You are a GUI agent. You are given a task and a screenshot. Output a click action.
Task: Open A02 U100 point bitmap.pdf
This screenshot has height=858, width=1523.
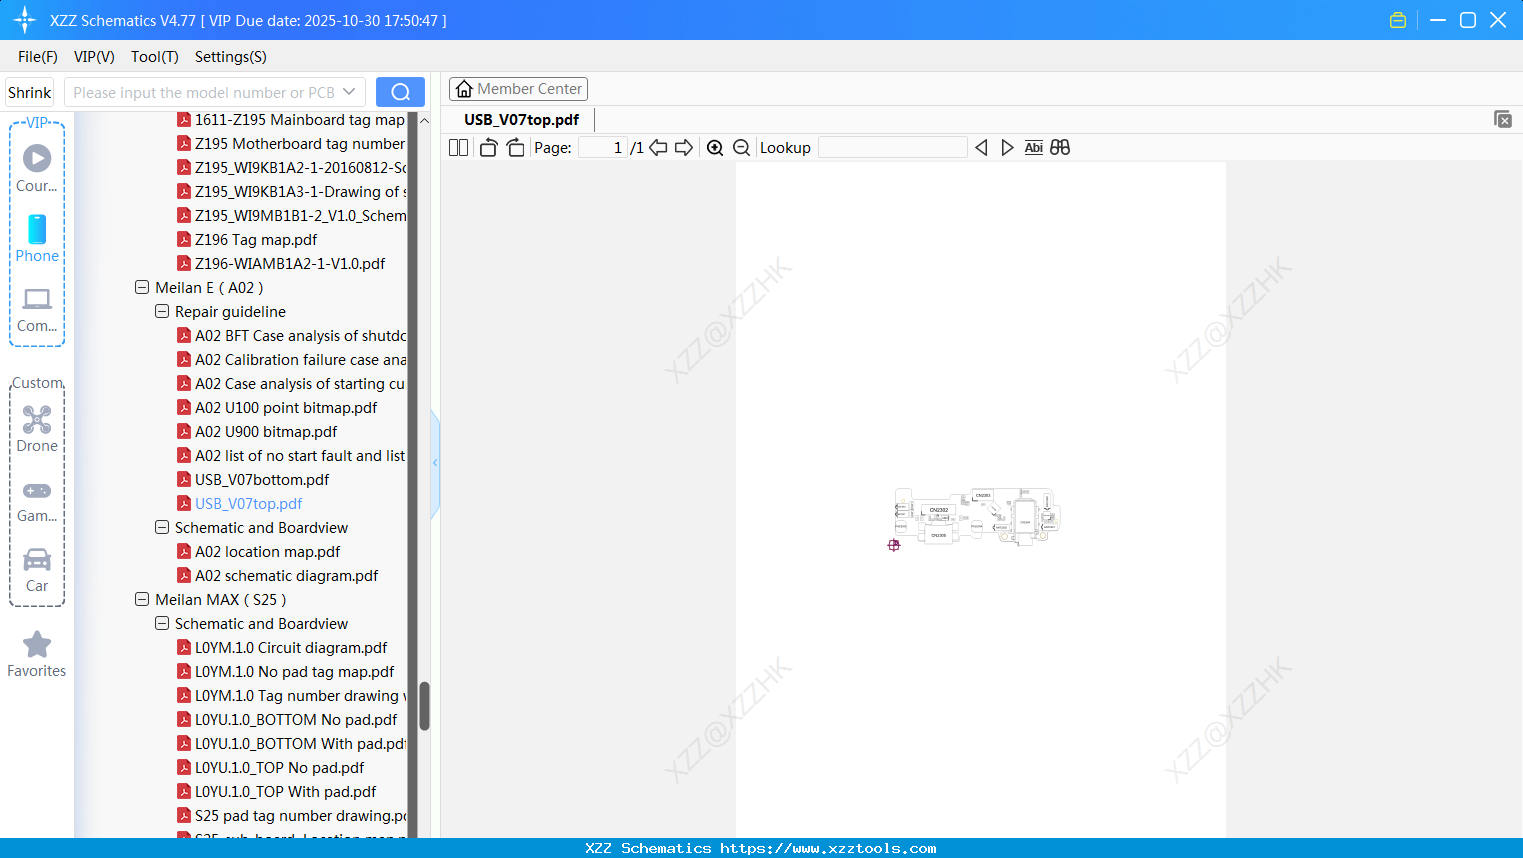click(286, 408)
